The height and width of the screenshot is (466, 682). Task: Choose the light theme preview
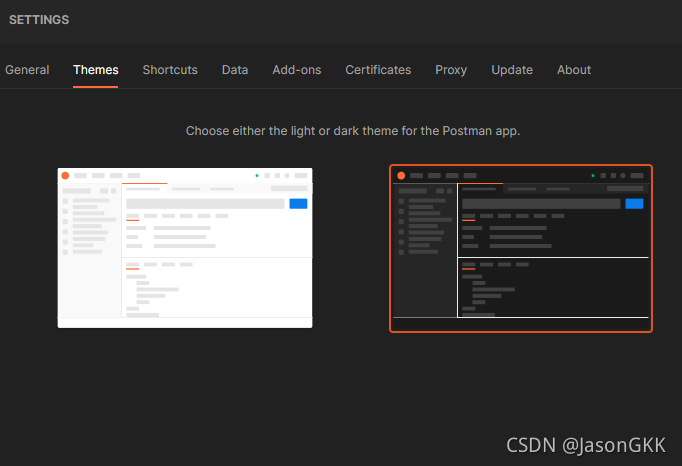tap(185, 248)
